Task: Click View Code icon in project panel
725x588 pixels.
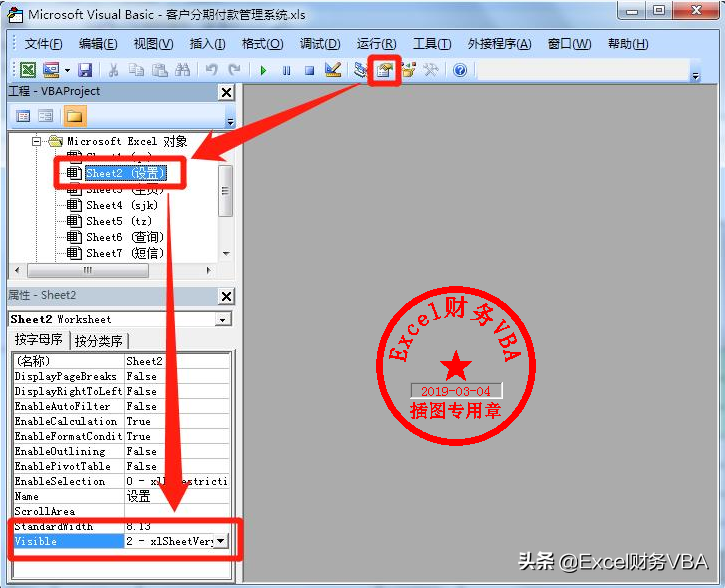Action: [23, 116]
